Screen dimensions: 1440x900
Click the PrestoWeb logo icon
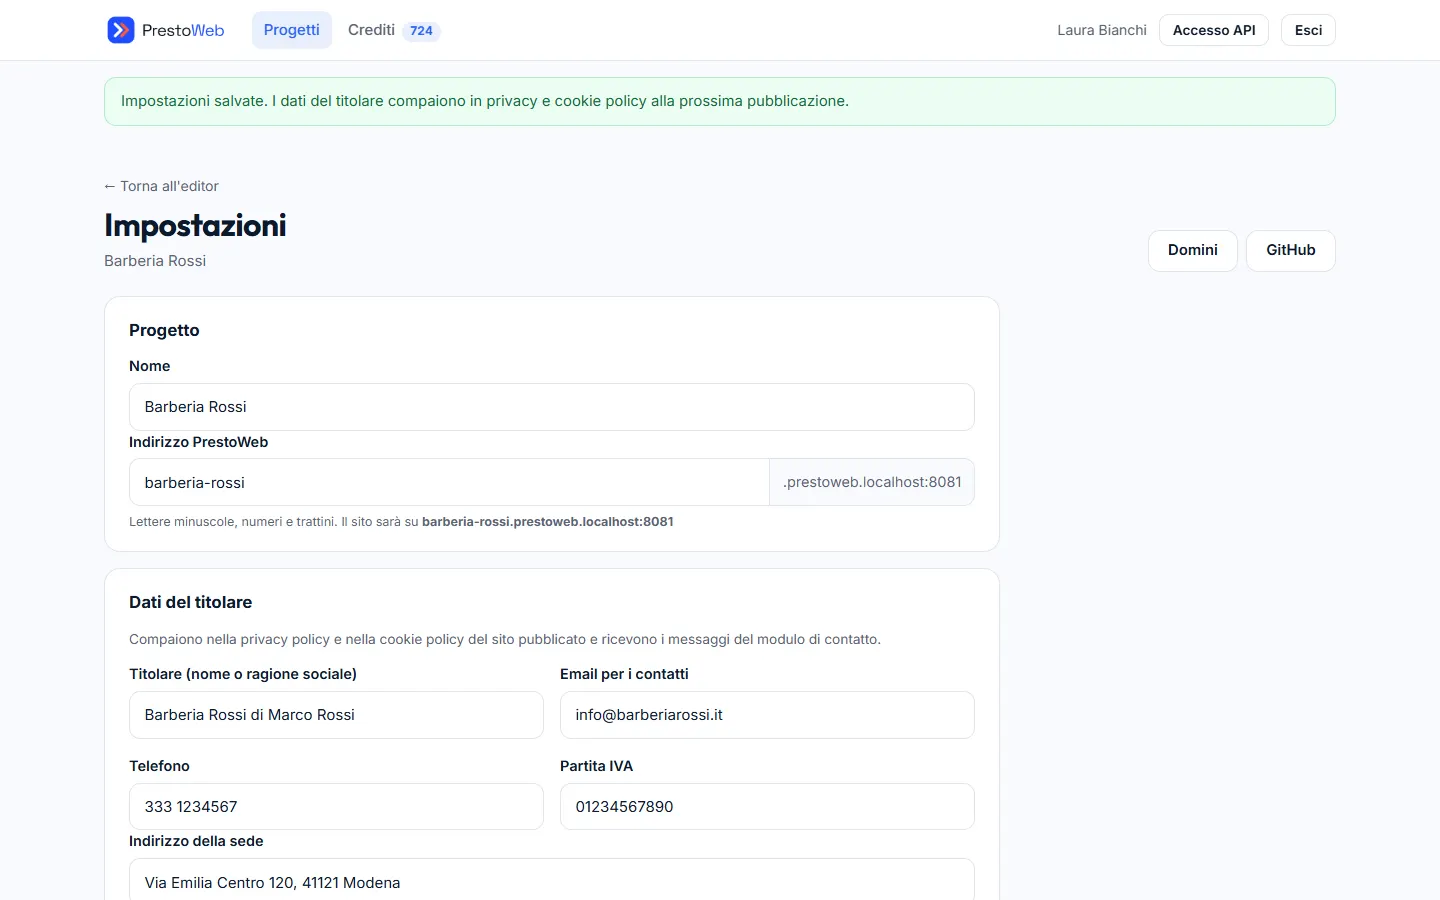[x=121, y=30]
